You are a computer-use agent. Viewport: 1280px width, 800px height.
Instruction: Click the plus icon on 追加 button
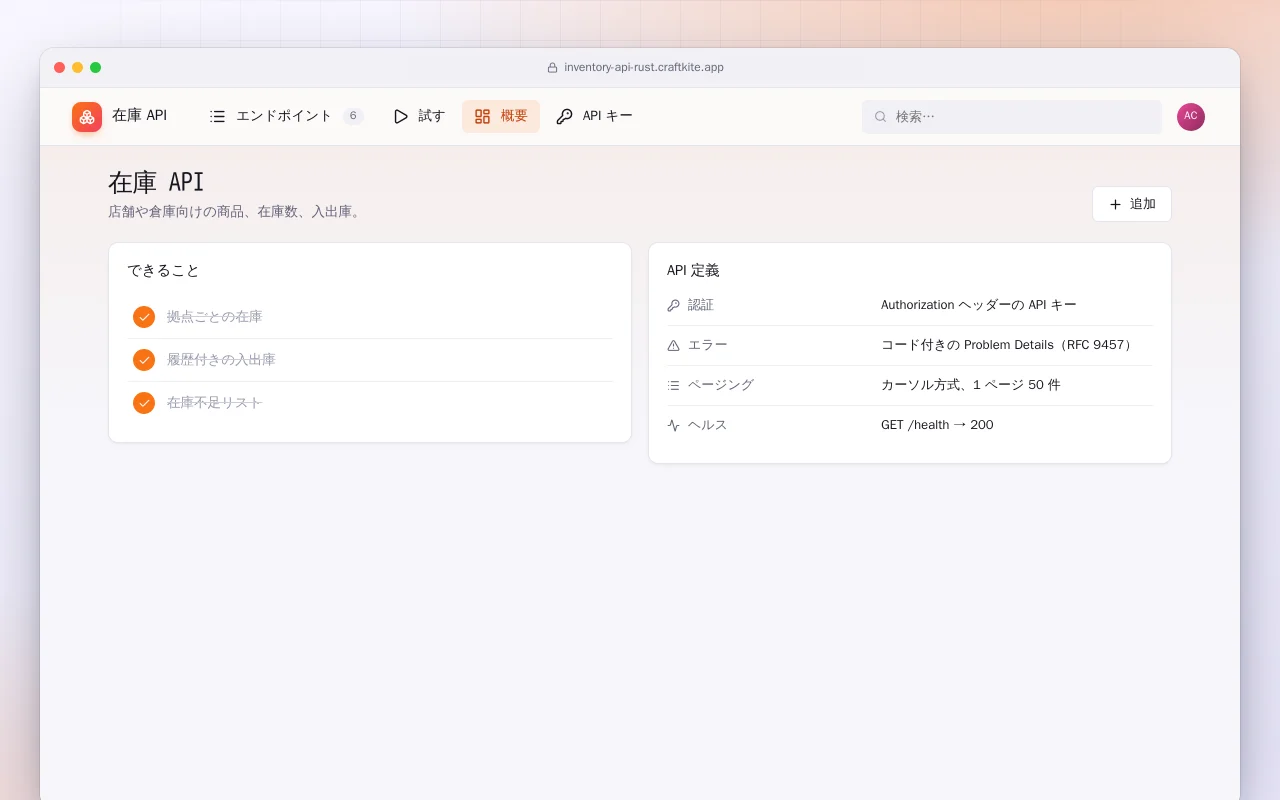coord(1115,204)
